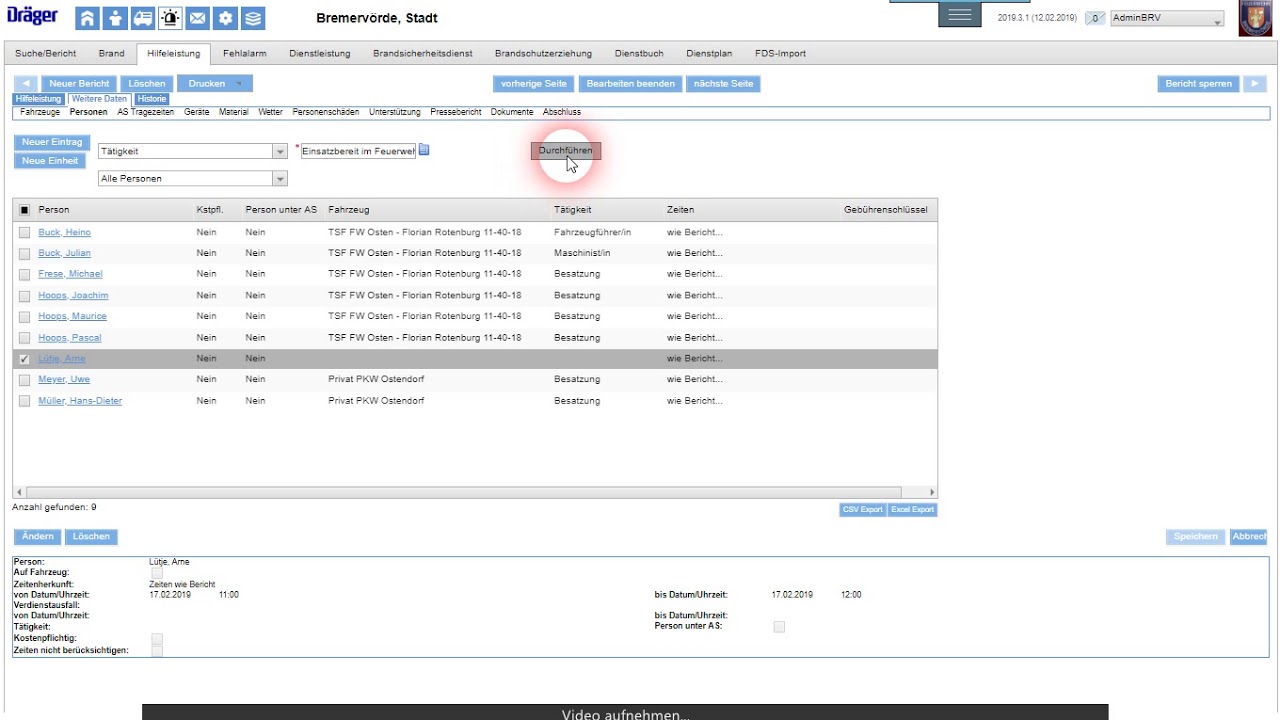Open the home icon in the top toolbar
The image size is (1280, 720).
point(88,17)
